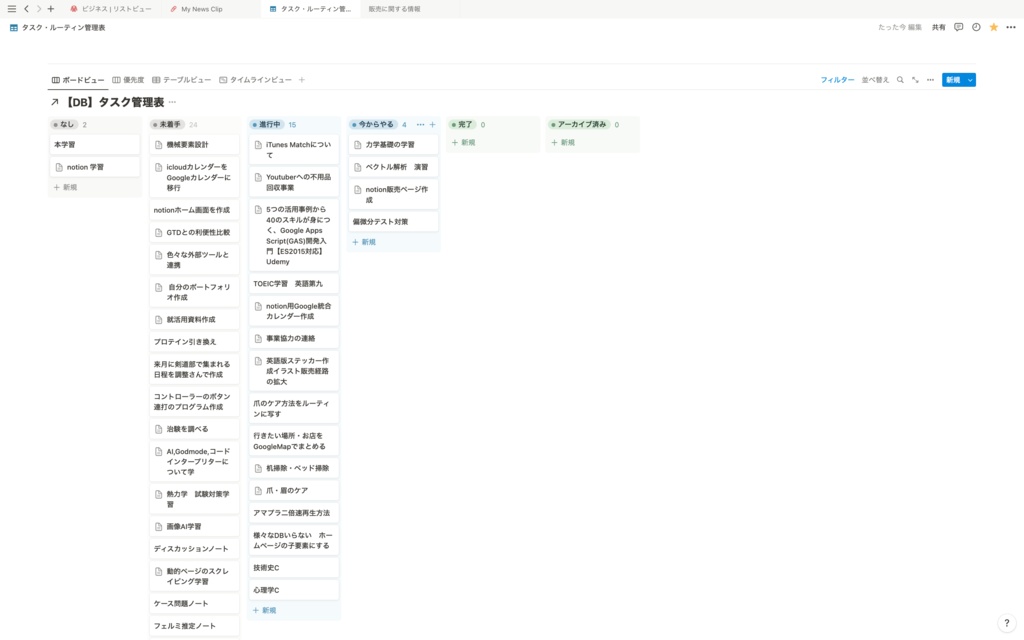Go forward with the right arrow
This screenshot has height=640, width=1024.
click(x=39, y=8)
